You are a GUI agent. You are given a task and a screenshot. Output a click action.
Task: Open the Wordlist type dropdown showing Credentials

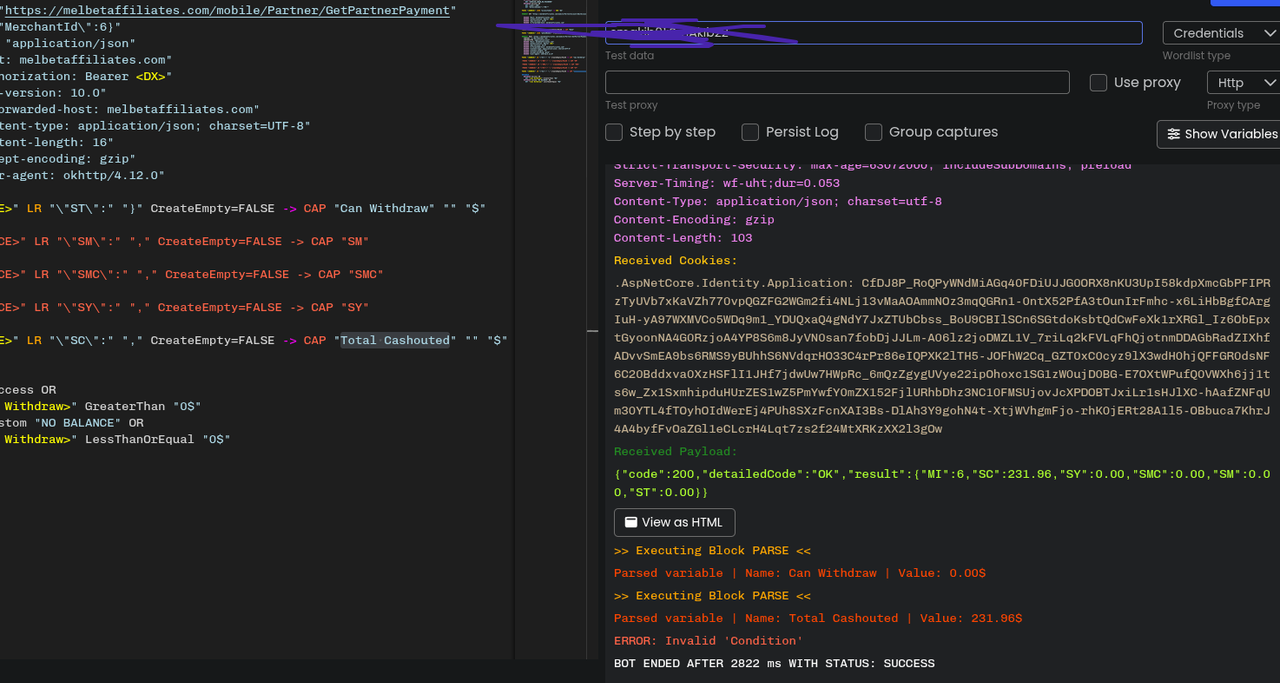pos(1221,33)
